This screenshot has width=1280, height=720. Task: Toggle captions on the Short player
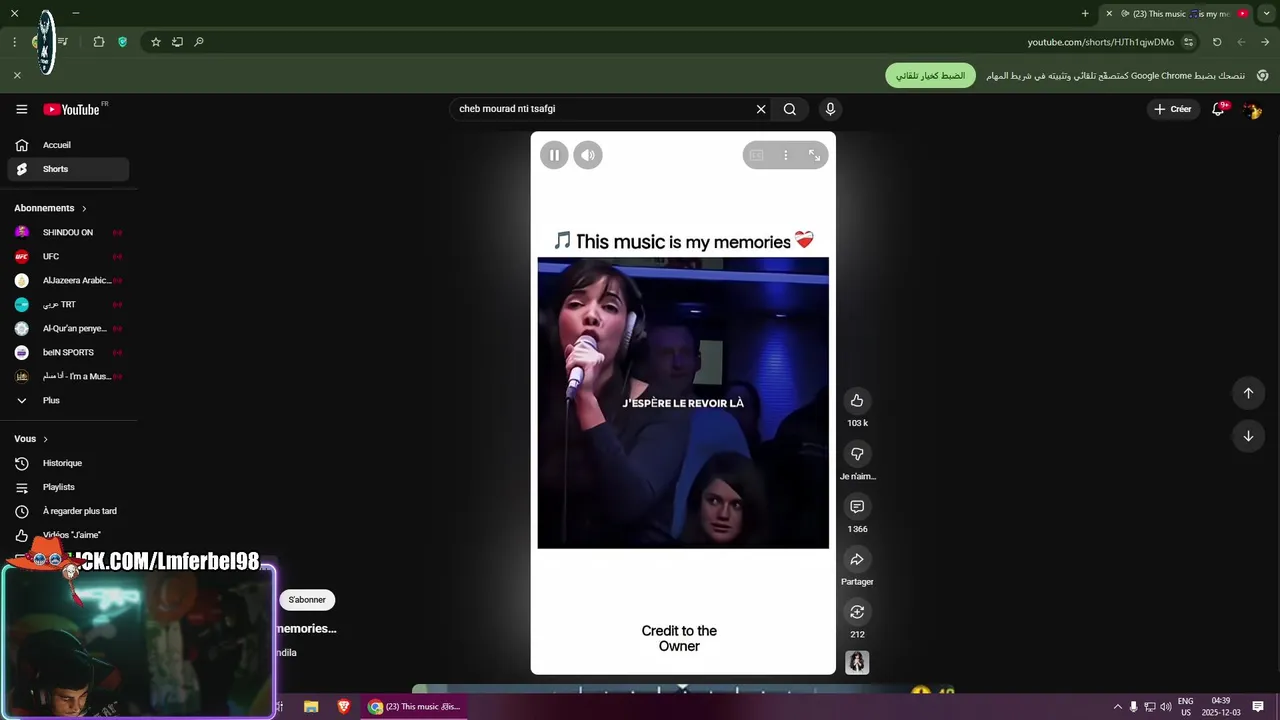(757, 155)
